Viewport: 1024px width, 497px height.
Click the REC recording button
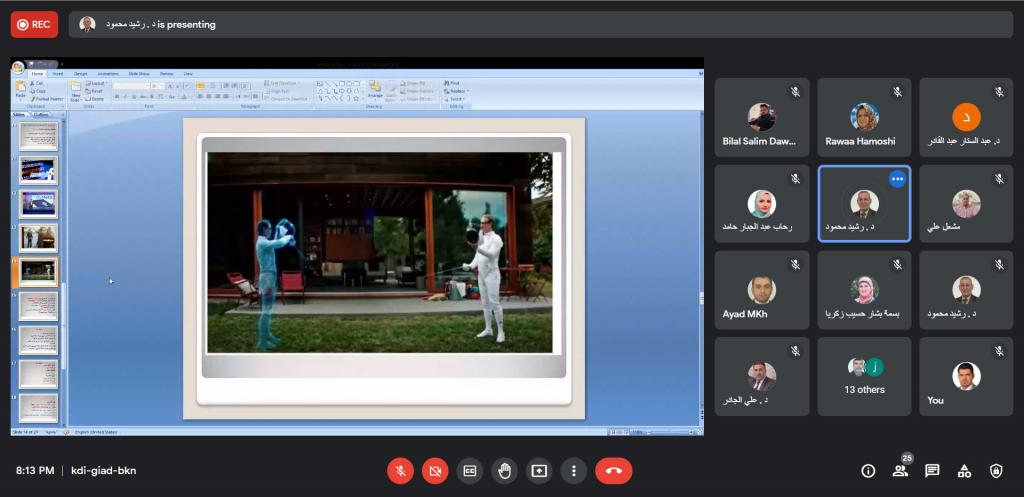(x=34, y=24)
